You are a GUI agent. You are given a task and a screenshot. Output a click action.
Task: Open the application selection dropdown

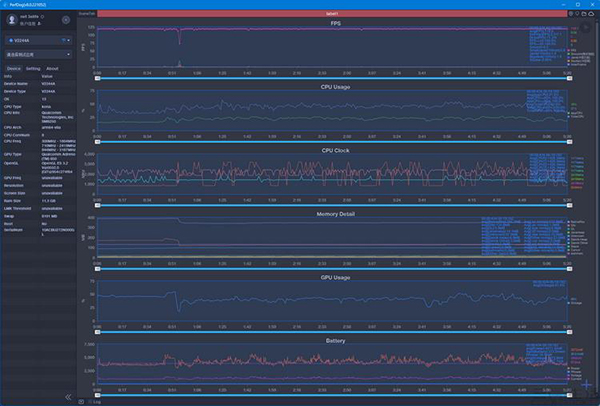pos(38,54)
